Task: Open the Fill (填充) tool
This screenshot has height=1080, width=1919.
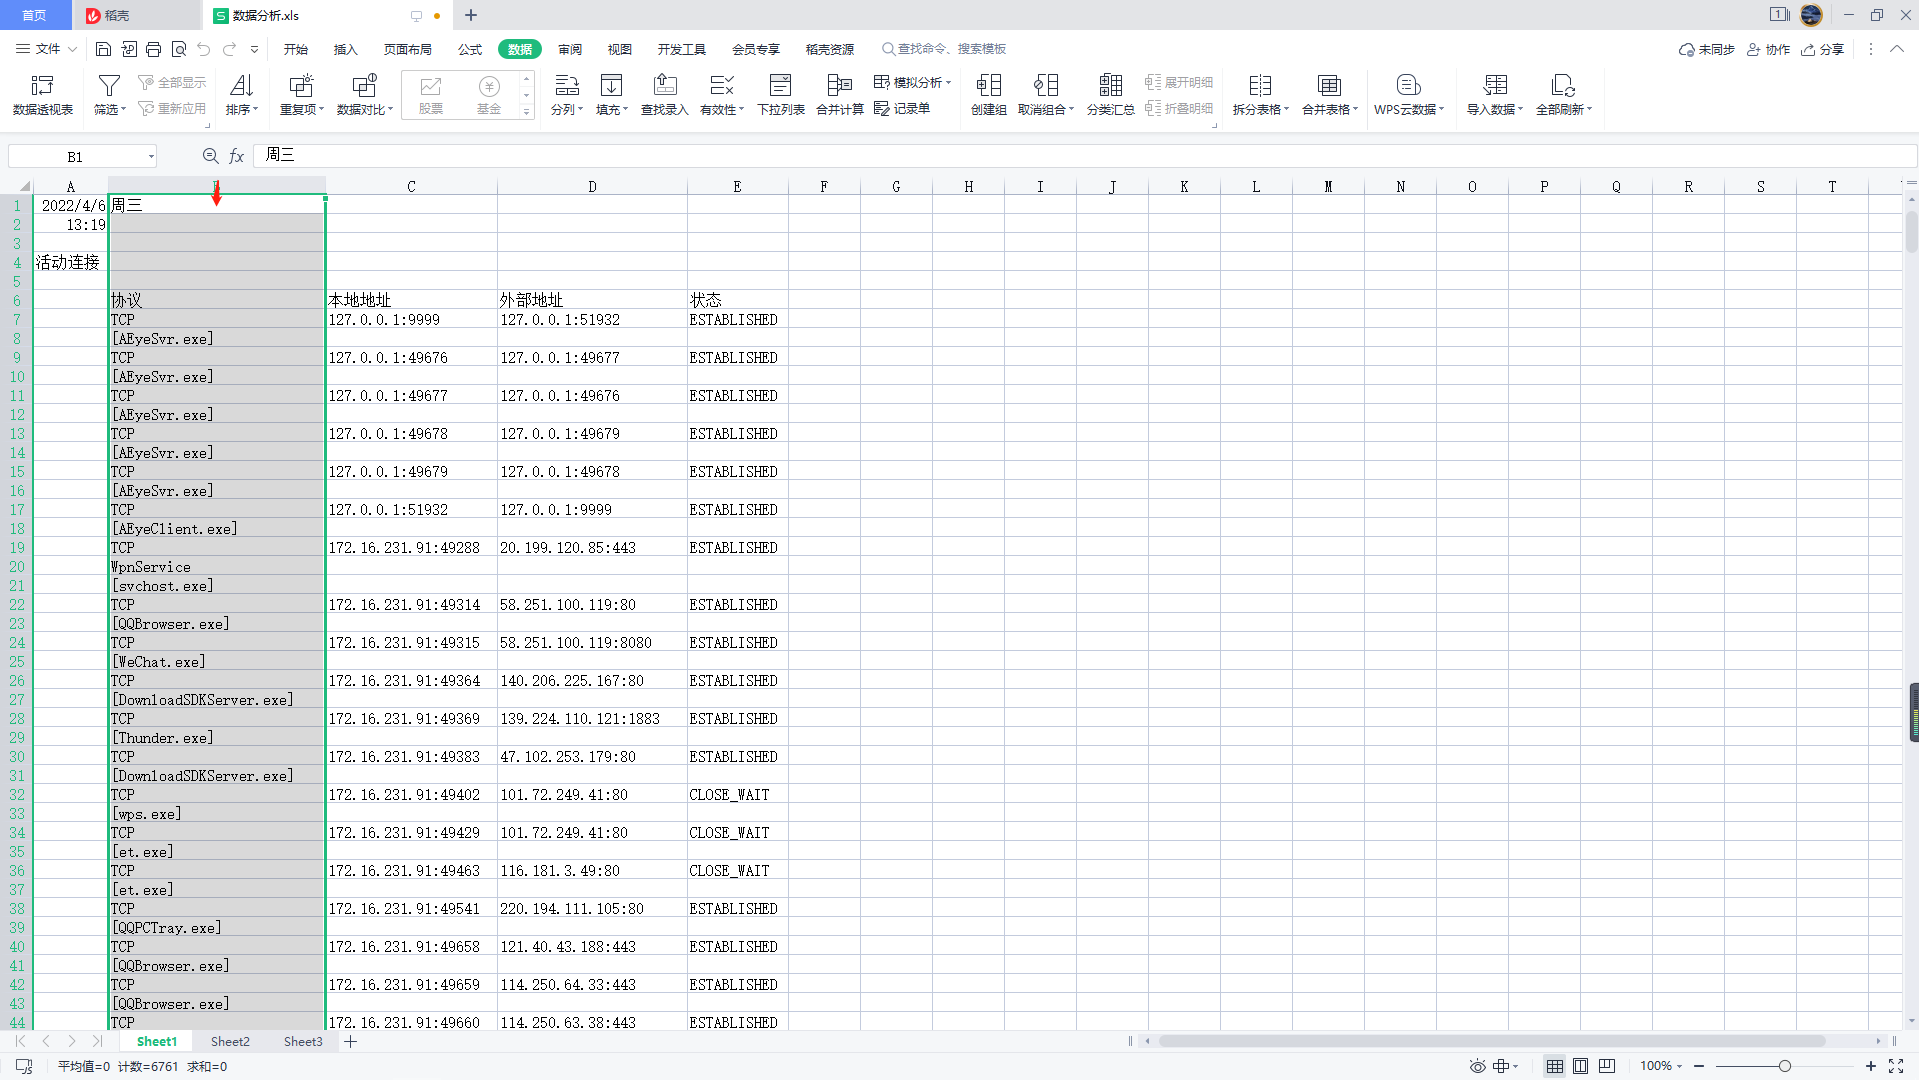Action: pos(611,95)
